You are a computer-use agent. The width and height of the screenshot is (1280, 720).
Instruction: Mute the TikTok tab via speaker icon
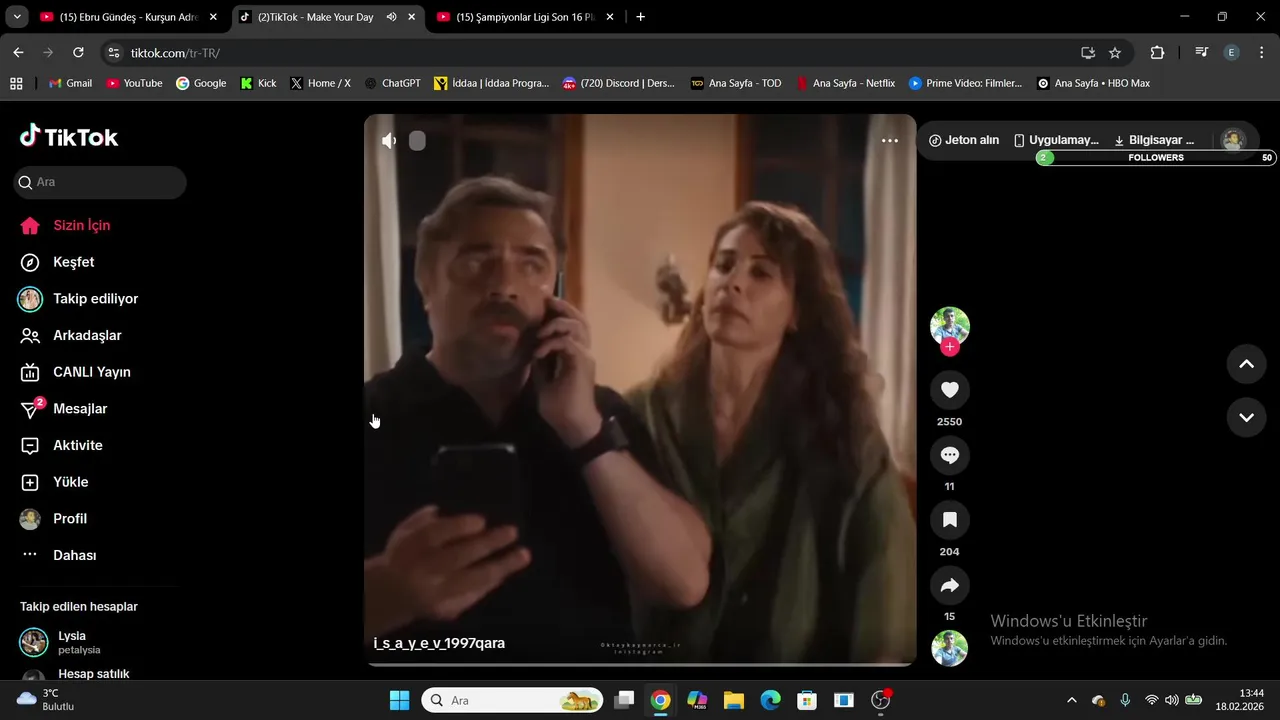391,17
